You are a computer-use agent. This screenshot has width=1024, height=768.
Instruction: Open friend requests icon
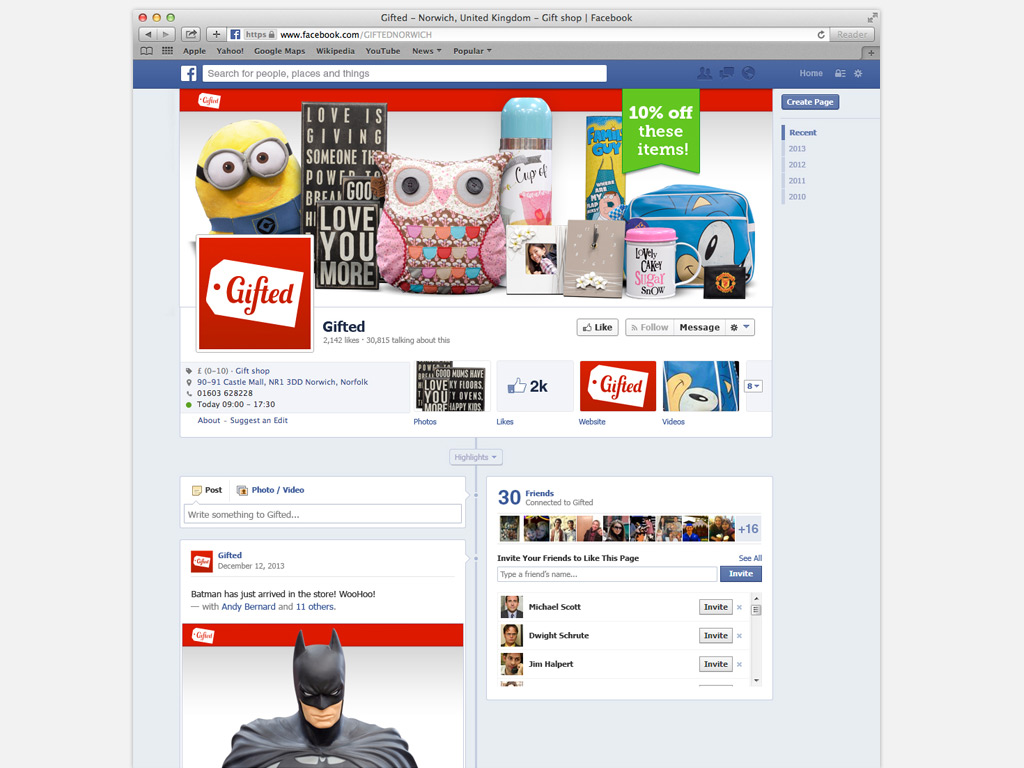pyautogui.click(x=705, y=73)
